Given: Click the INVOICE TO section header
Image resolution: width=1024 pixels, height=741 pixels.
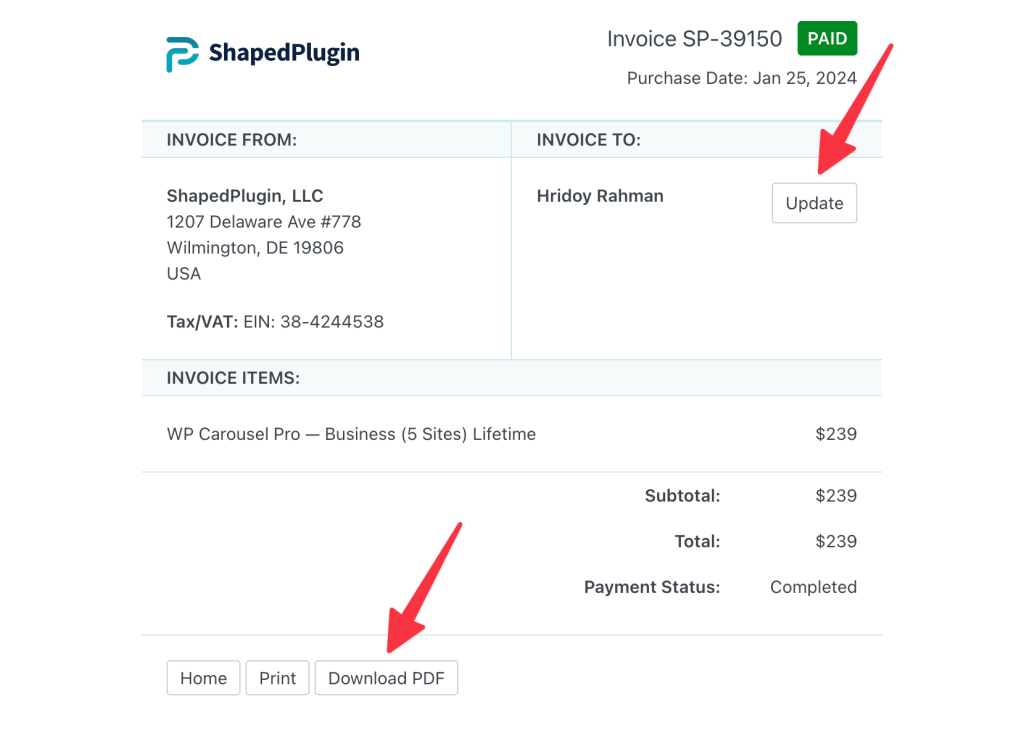Looking at the screenshot, I should [589, 140].
